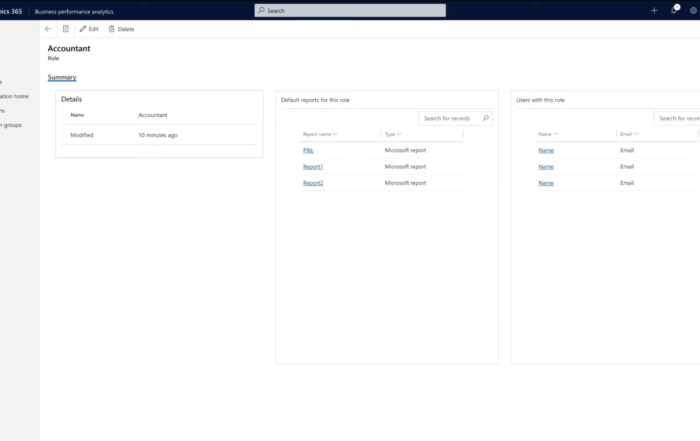Open third Name link in Users panel

coord(546,183)
